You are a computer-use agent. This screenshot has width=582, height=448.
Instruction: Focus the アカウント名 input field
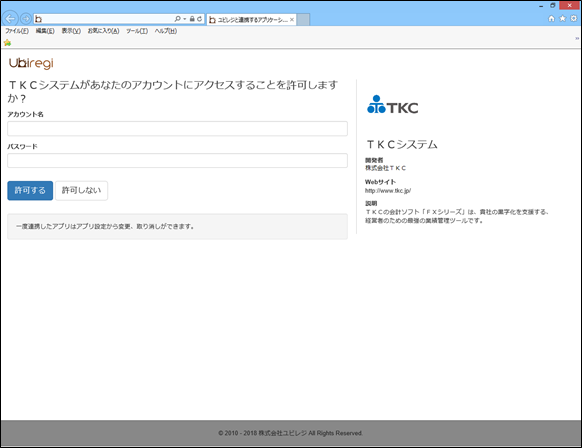click(x=177, y=128)
